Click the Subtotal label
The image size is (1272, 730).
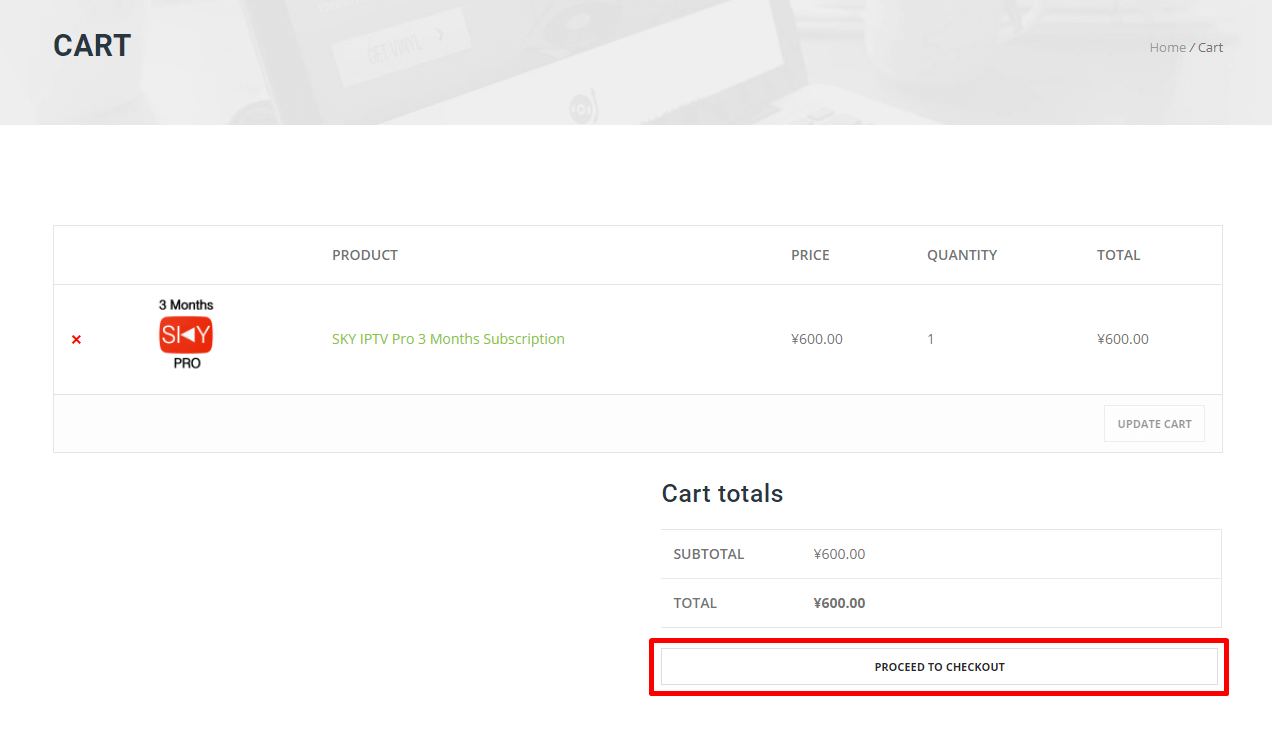(708, 554)
